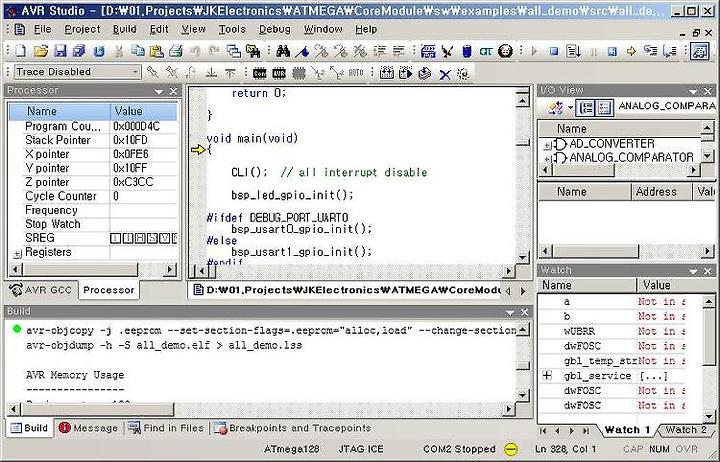Click the Stop Debugging square icon

coord(554,51)
